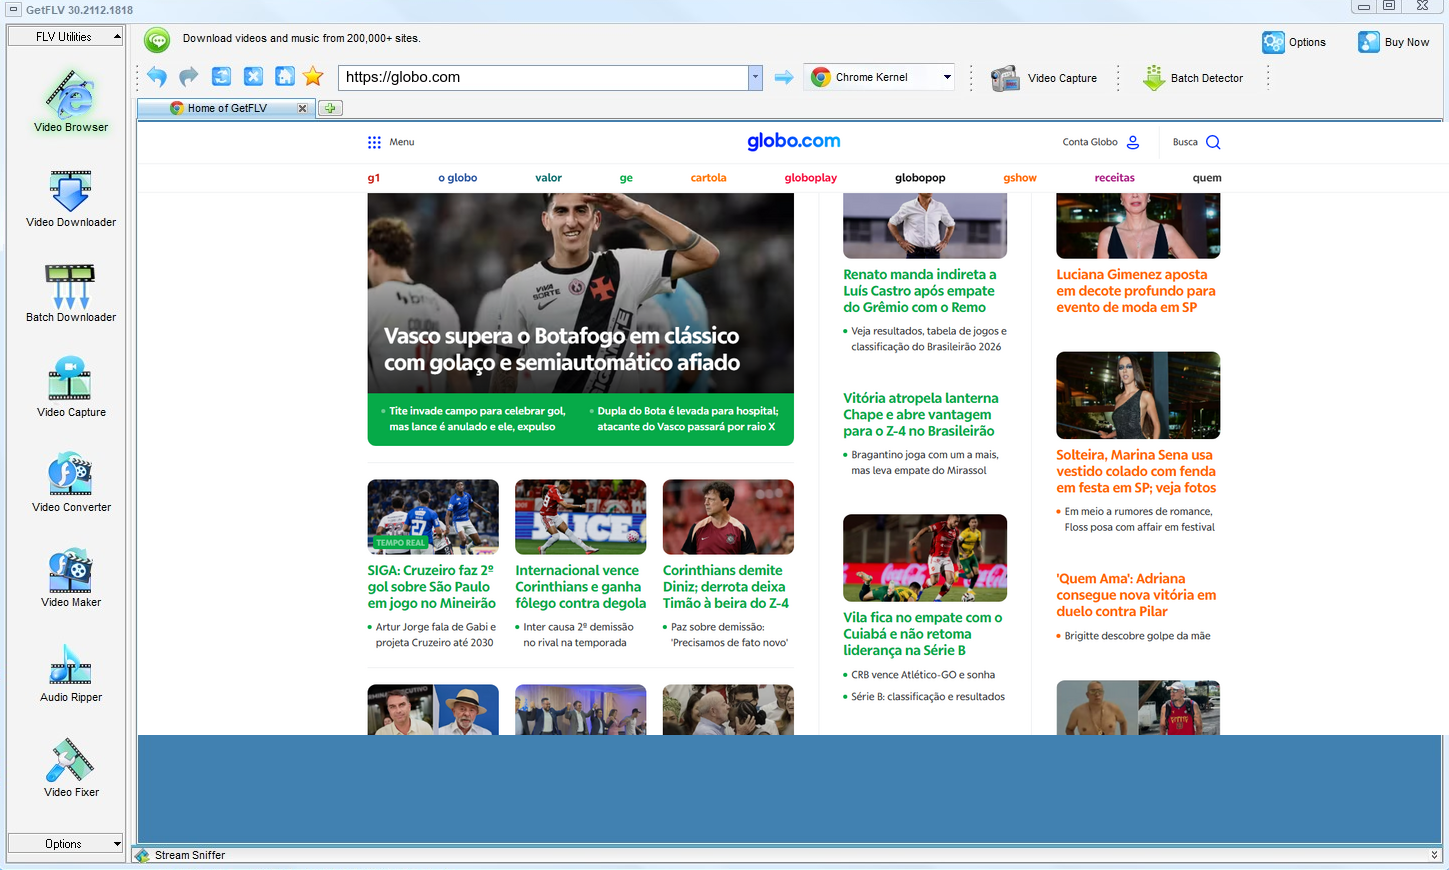Image resolution: width=1449 pixels, height=870 pixels.
Task: Open the Video Capture sidebar tool
Action: point(70,388)
